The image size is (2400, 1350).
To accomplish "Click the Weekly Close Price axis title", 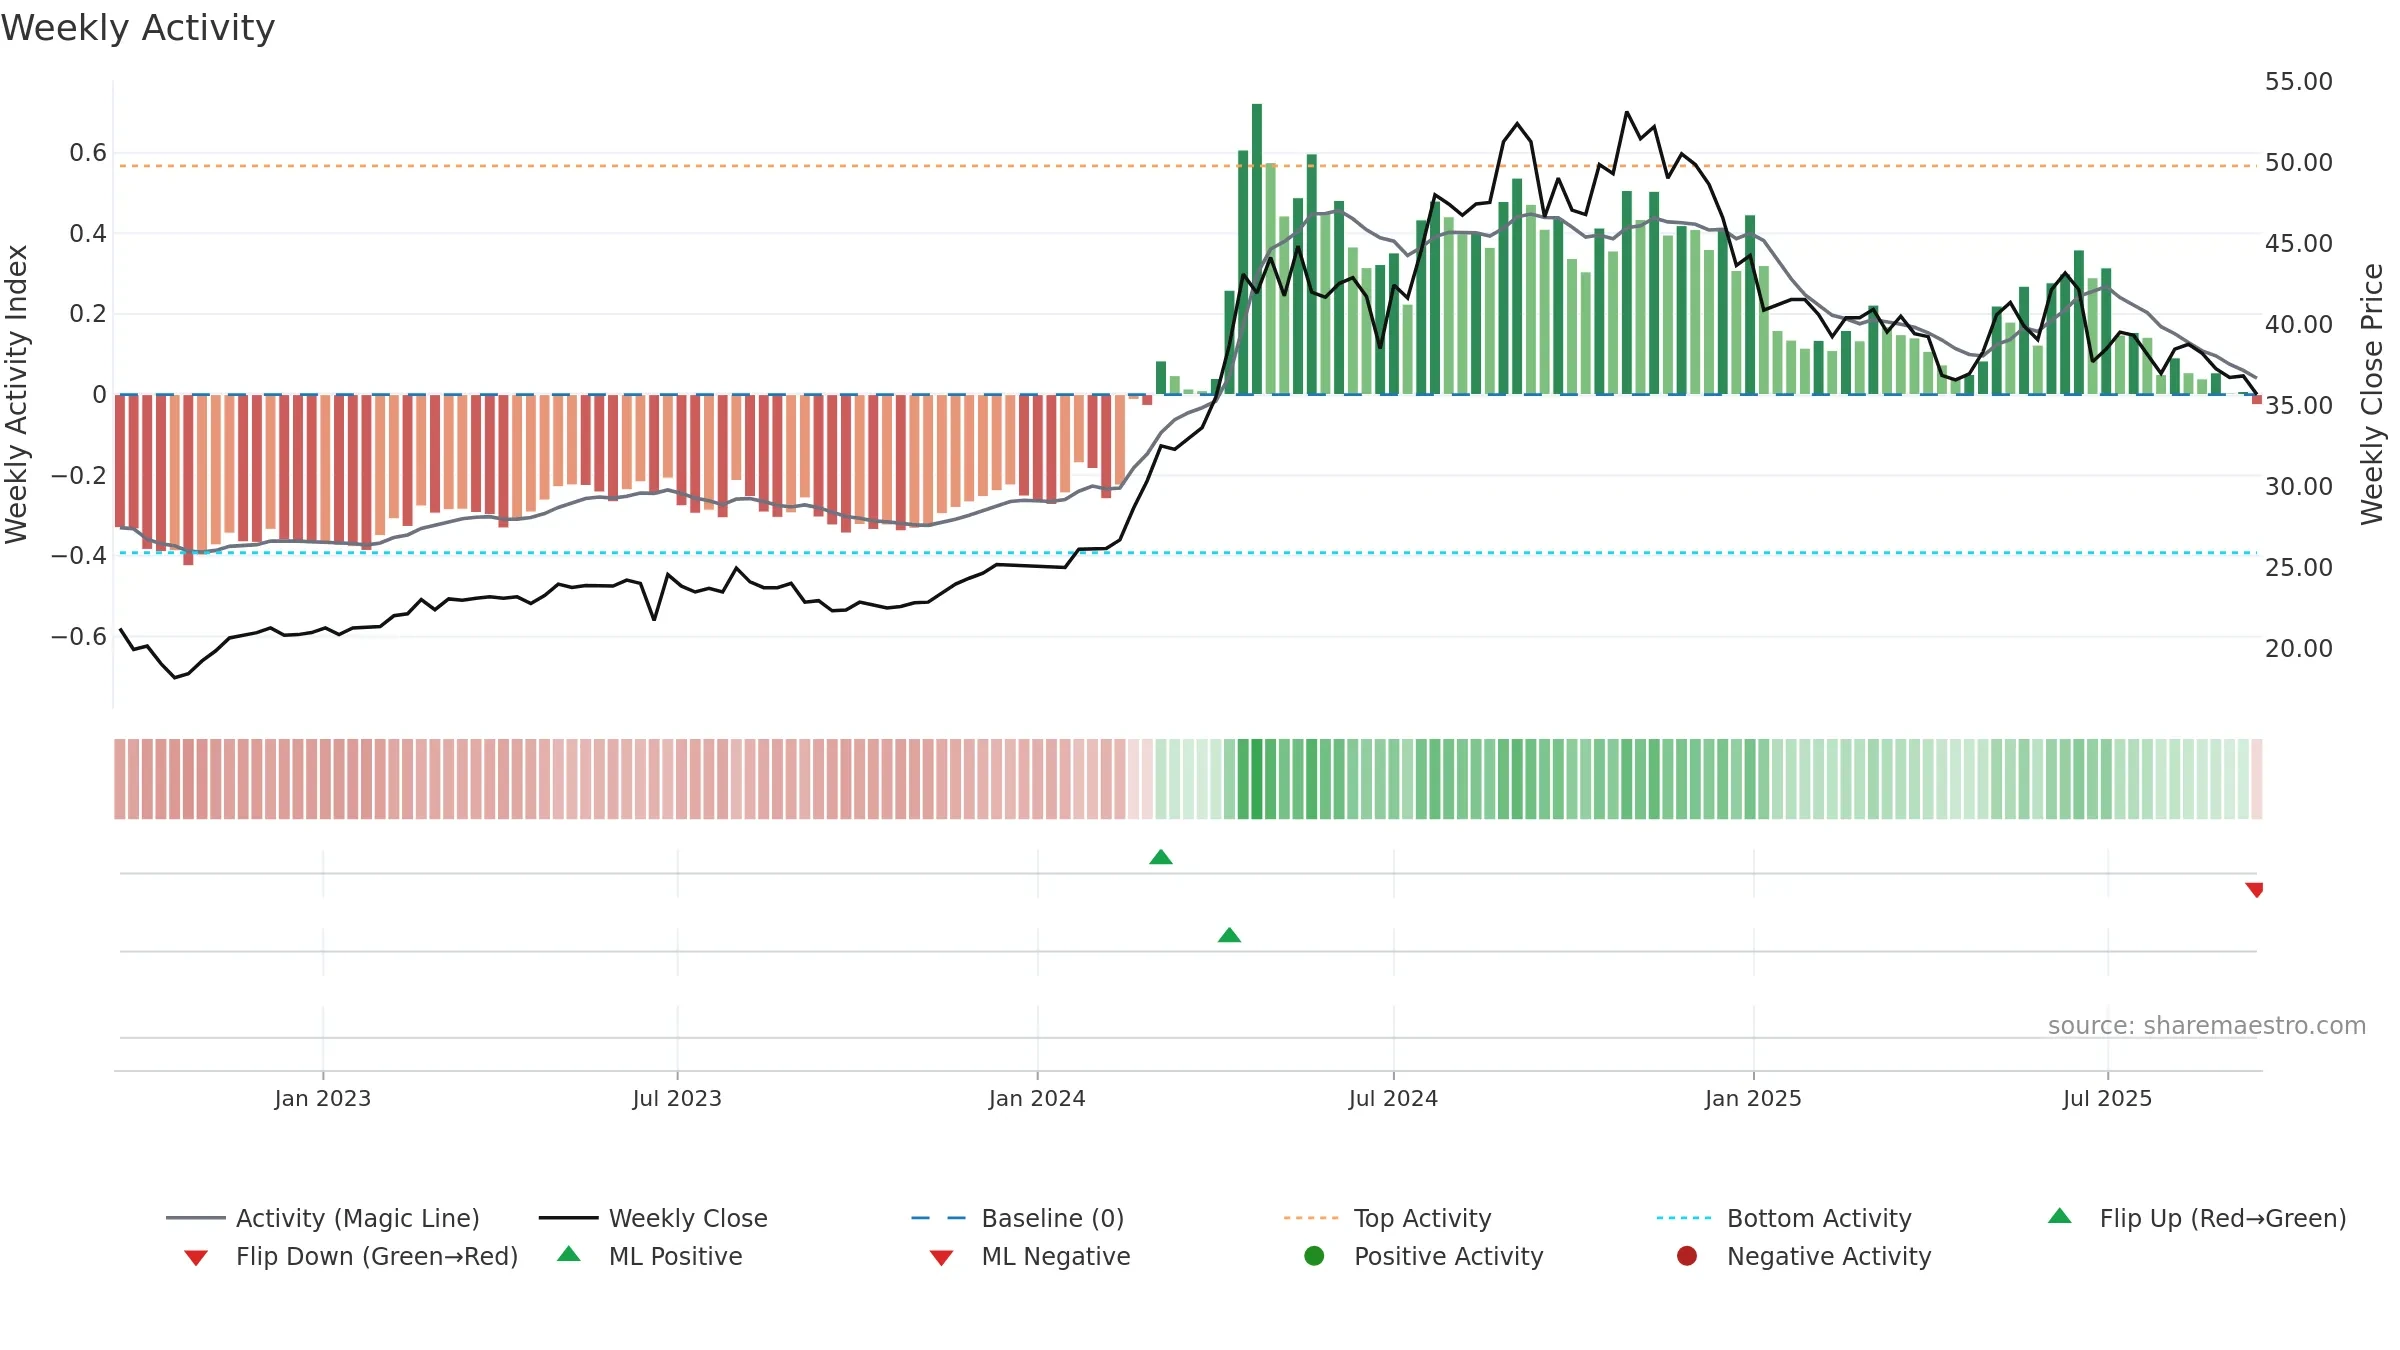I will click(x=2372, y=394).
